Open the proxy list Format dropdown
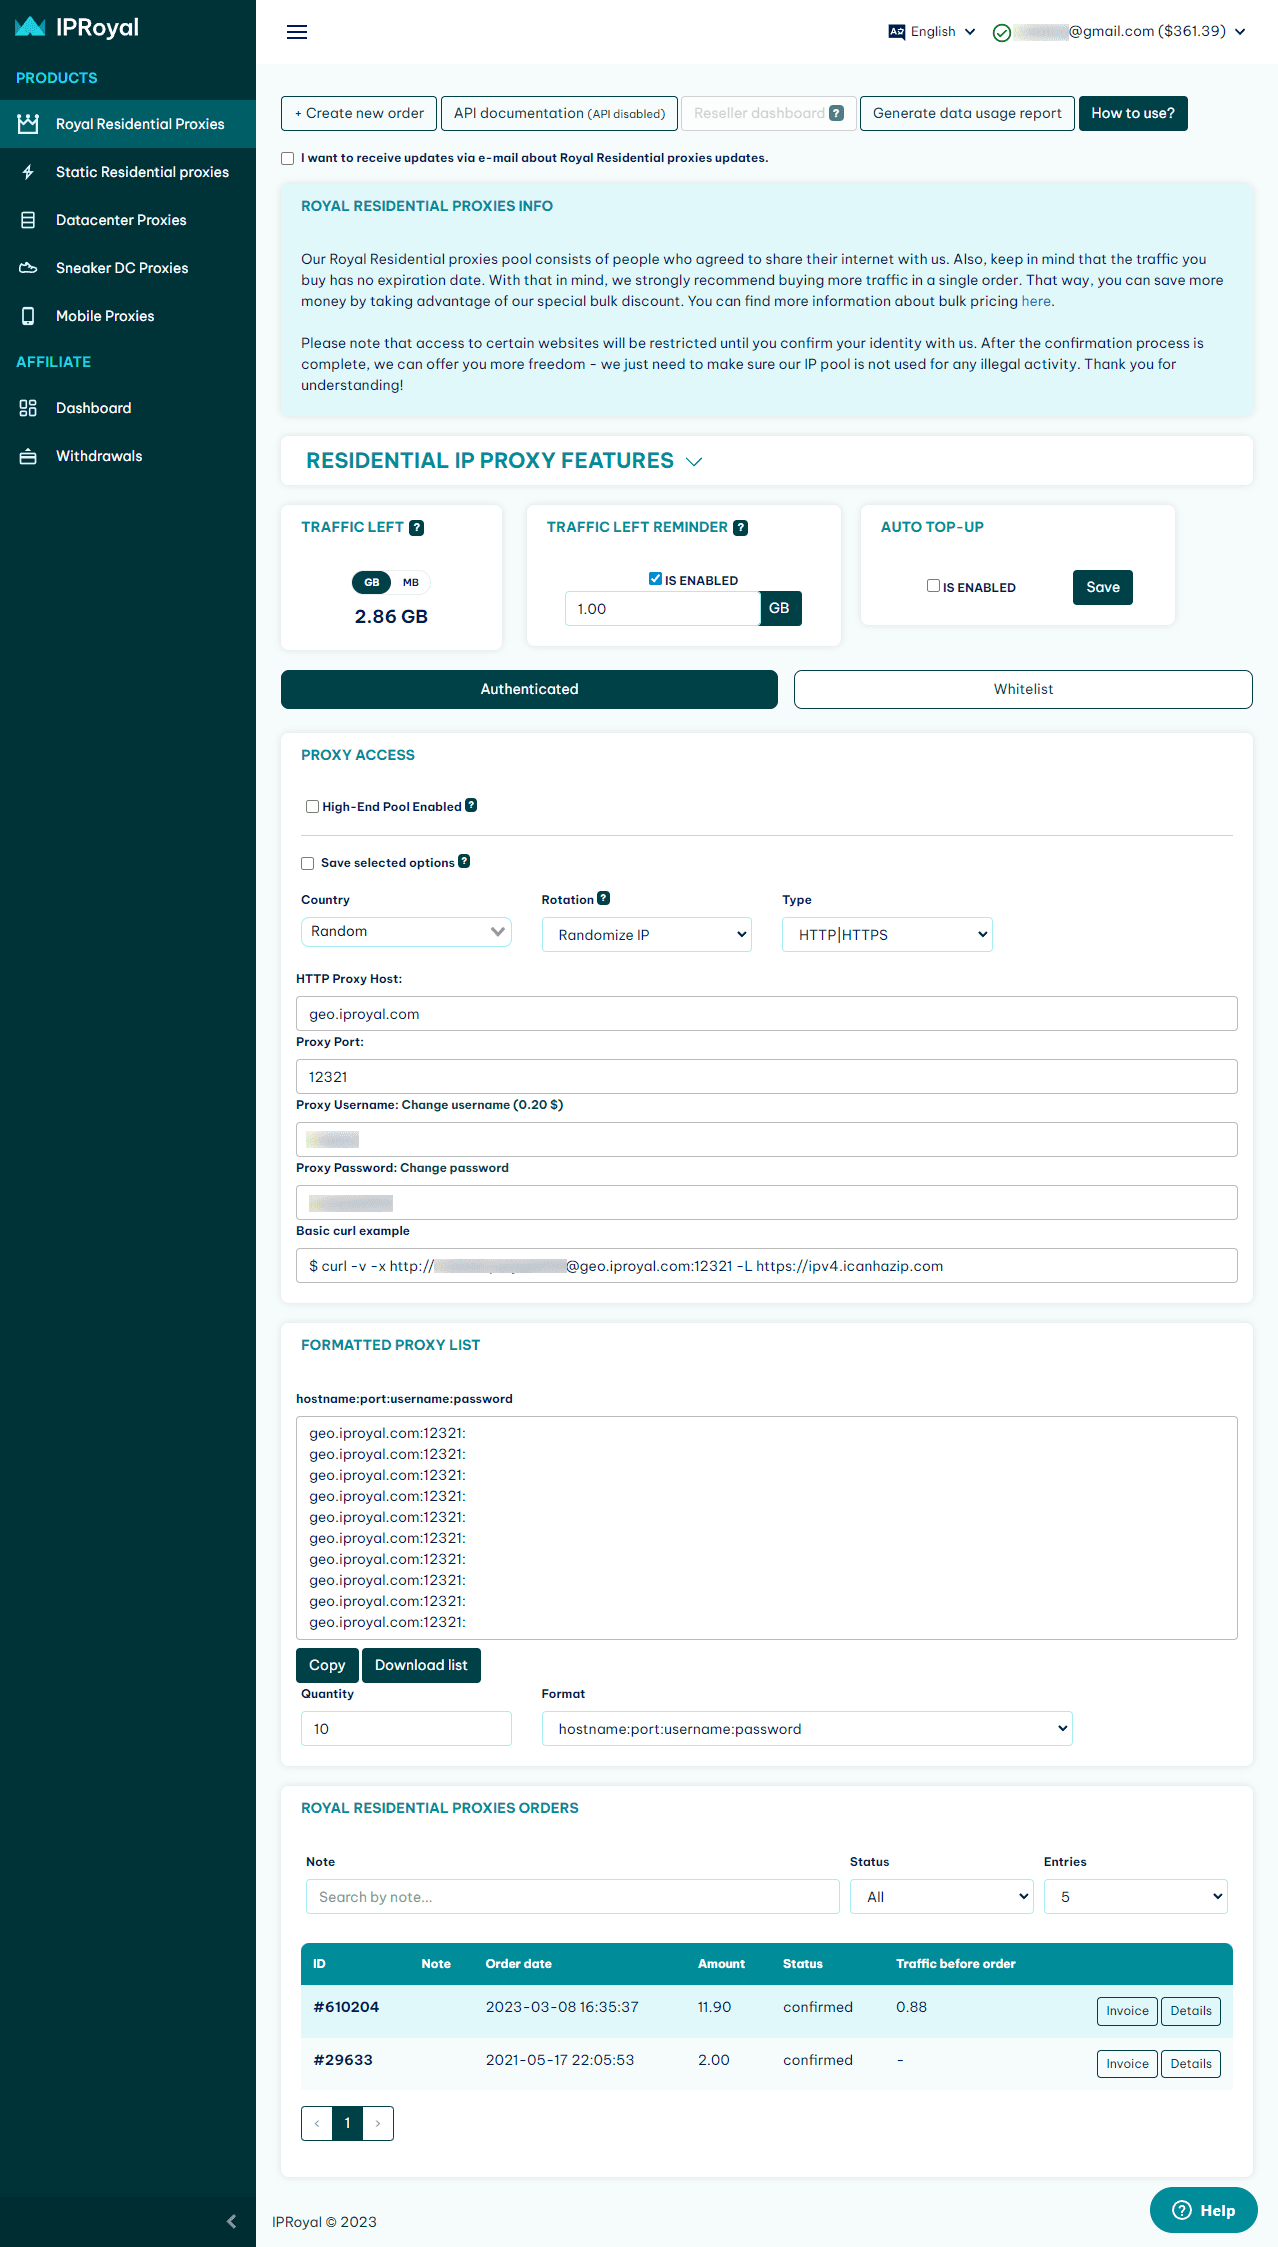 pyautogui.click(x=807, y=1729)
